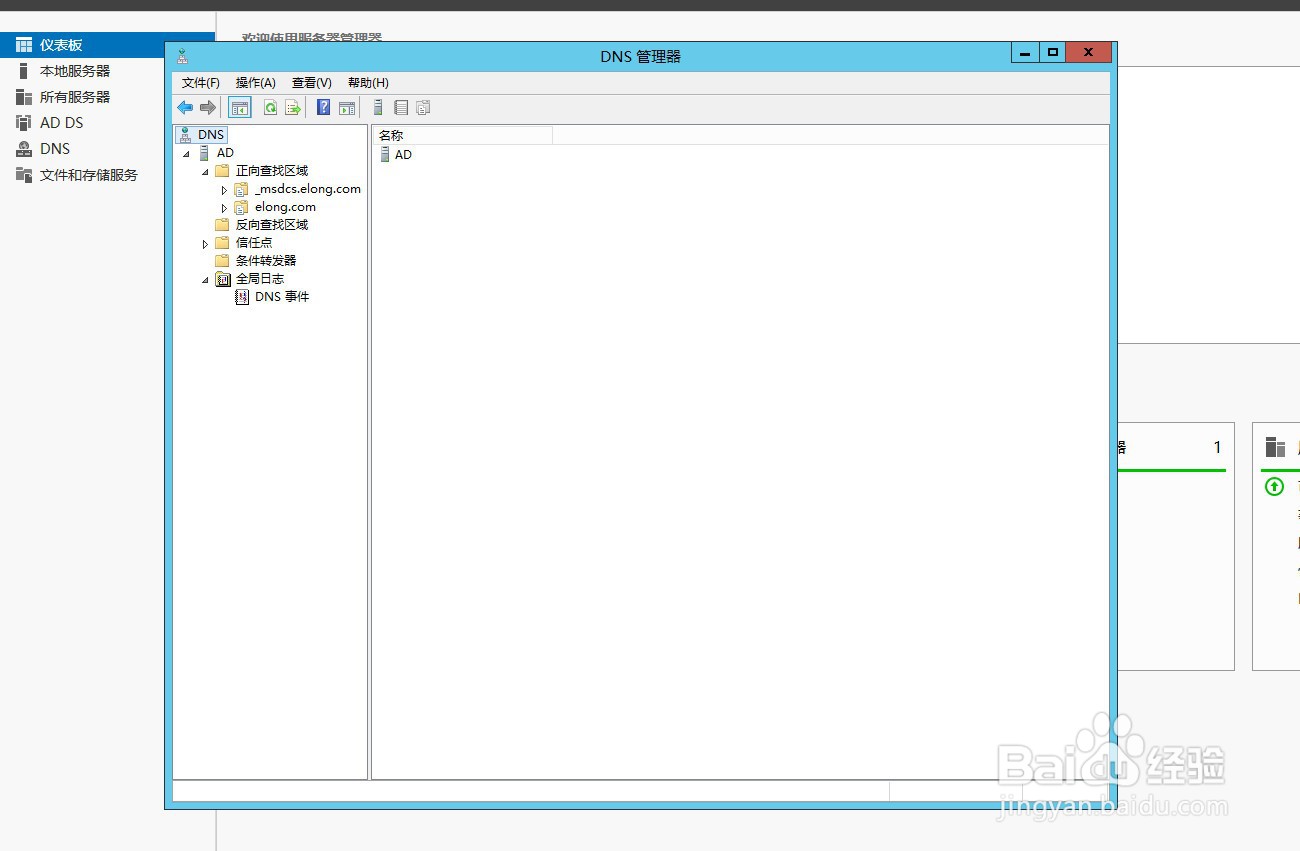
Task: Open the 文件(F) menu
Action: click(201, 83)
